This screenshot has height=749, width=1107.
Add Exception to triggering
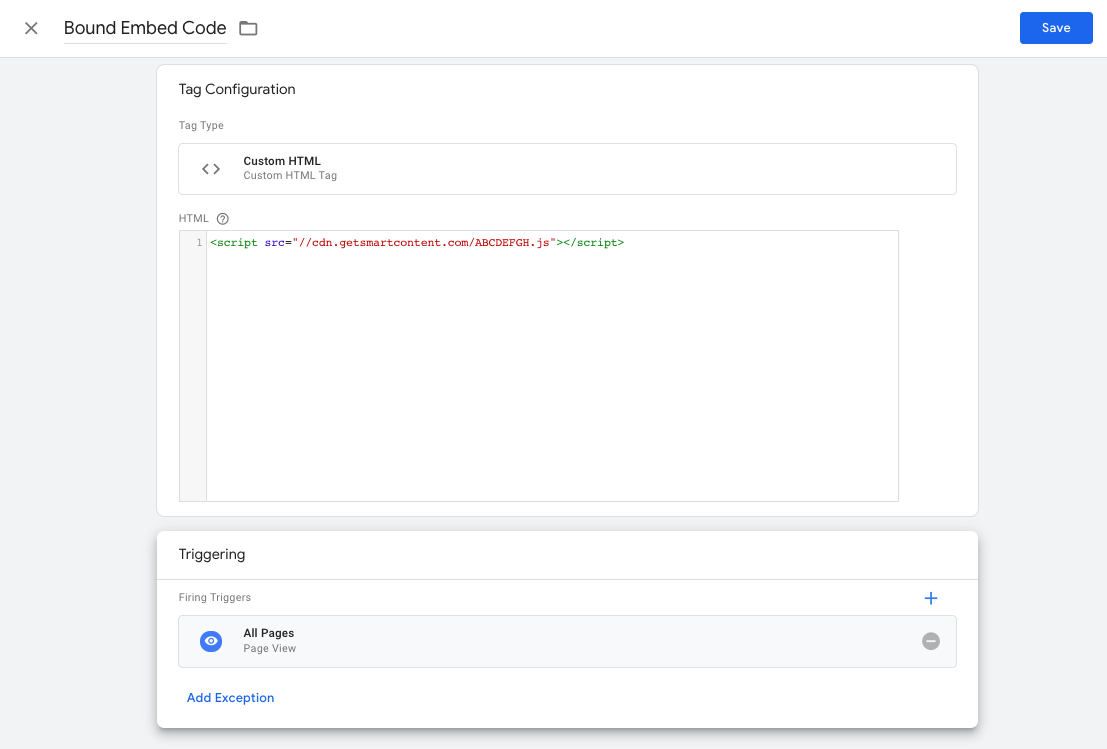pos(230,697)
